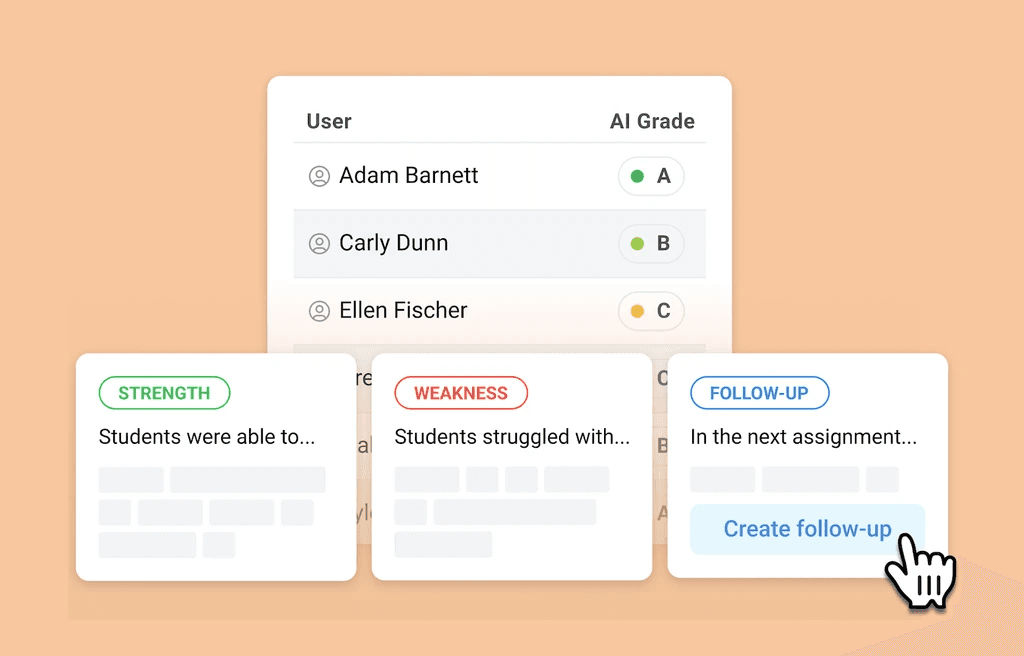Click the yellow dot beside grade C
The image size is (1024, 656).
[x=637, y=311]
